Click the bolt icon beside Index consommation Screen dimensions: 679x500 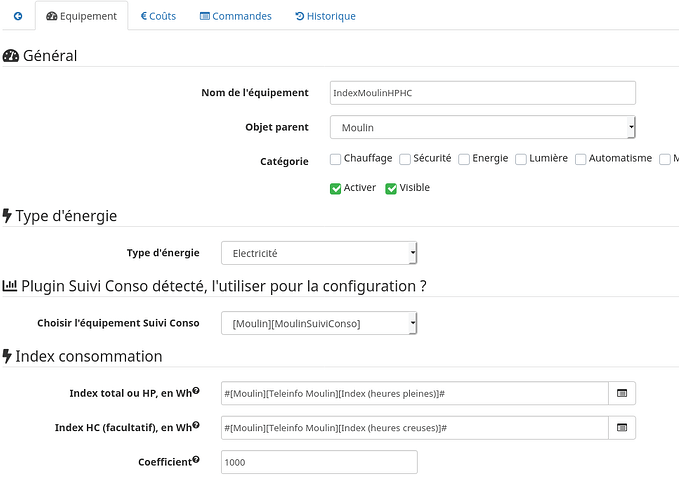[x=7, y=356]
